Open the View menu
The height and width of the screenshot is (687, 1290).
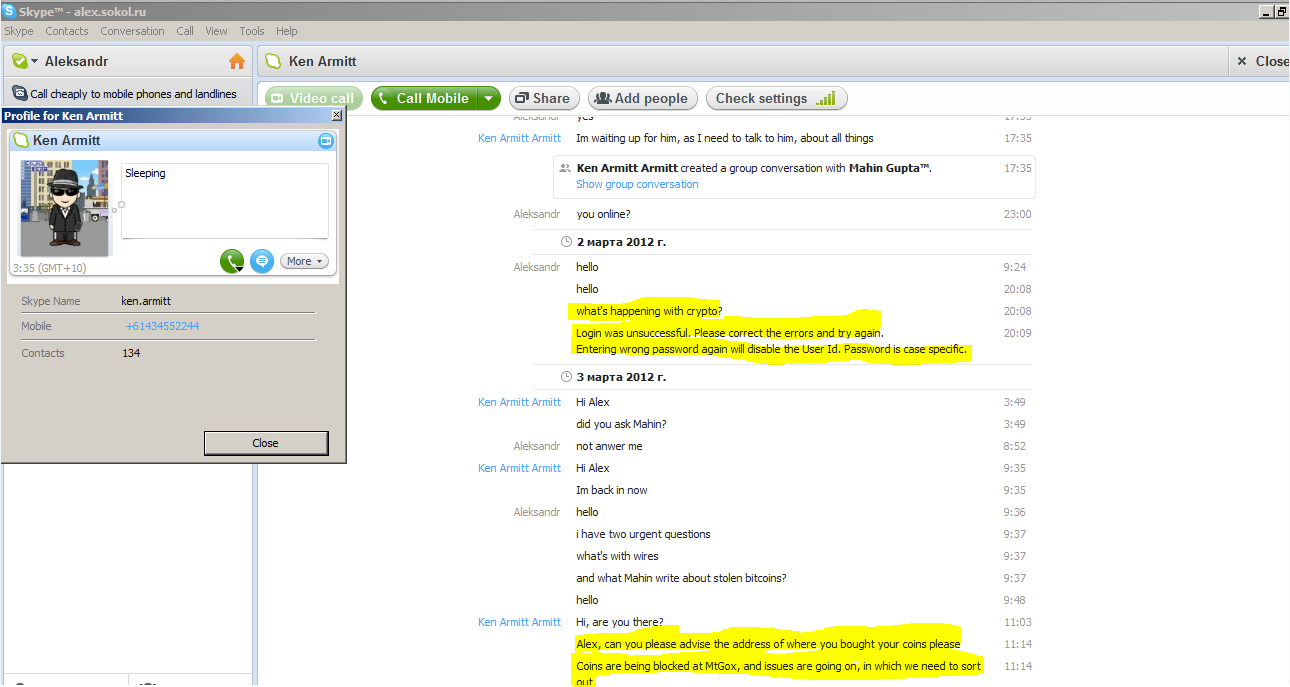(x=216, y=31)
